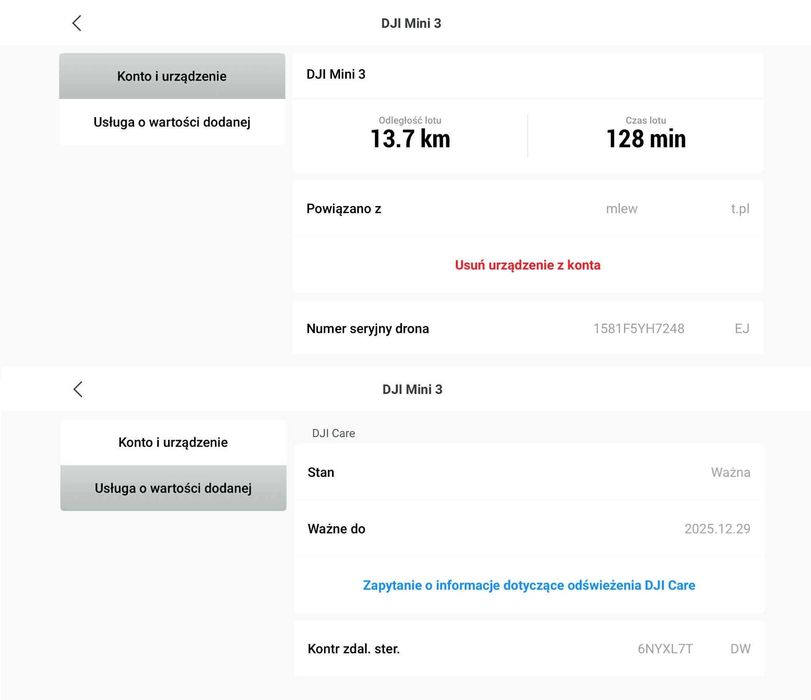811x700 pixels.
Task: Select the Odległość lotu 13.7 km statistic
Action: 410,132
